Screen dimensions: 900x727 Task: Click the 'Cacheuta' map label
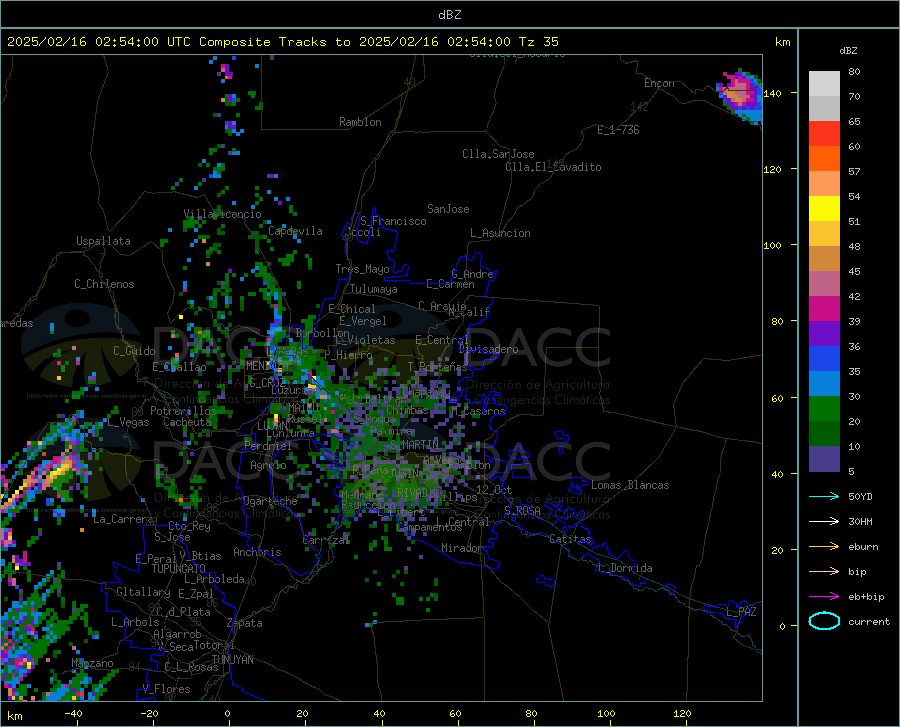click(x=187, y=422)
